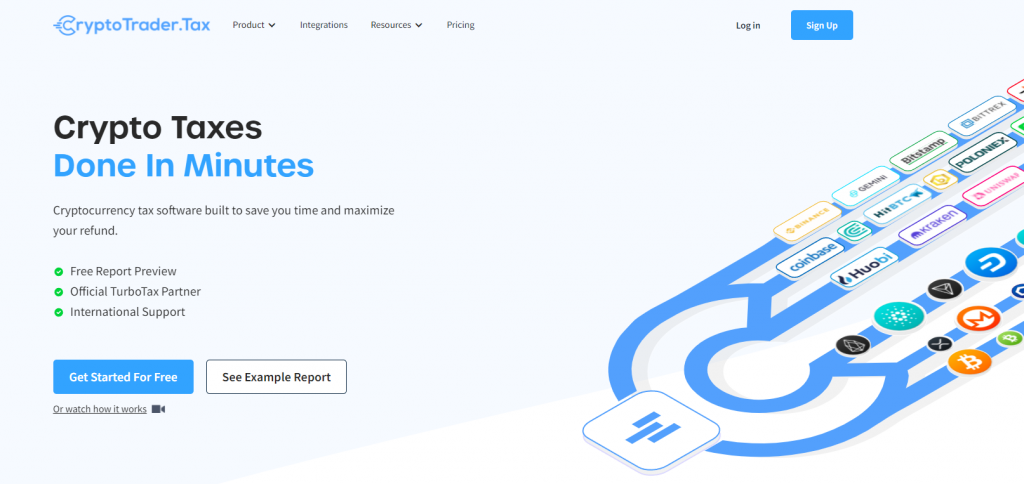Follow the 'Or watch how it works' link
Viewport: 1024px width, 484px height.
(100, 410)
